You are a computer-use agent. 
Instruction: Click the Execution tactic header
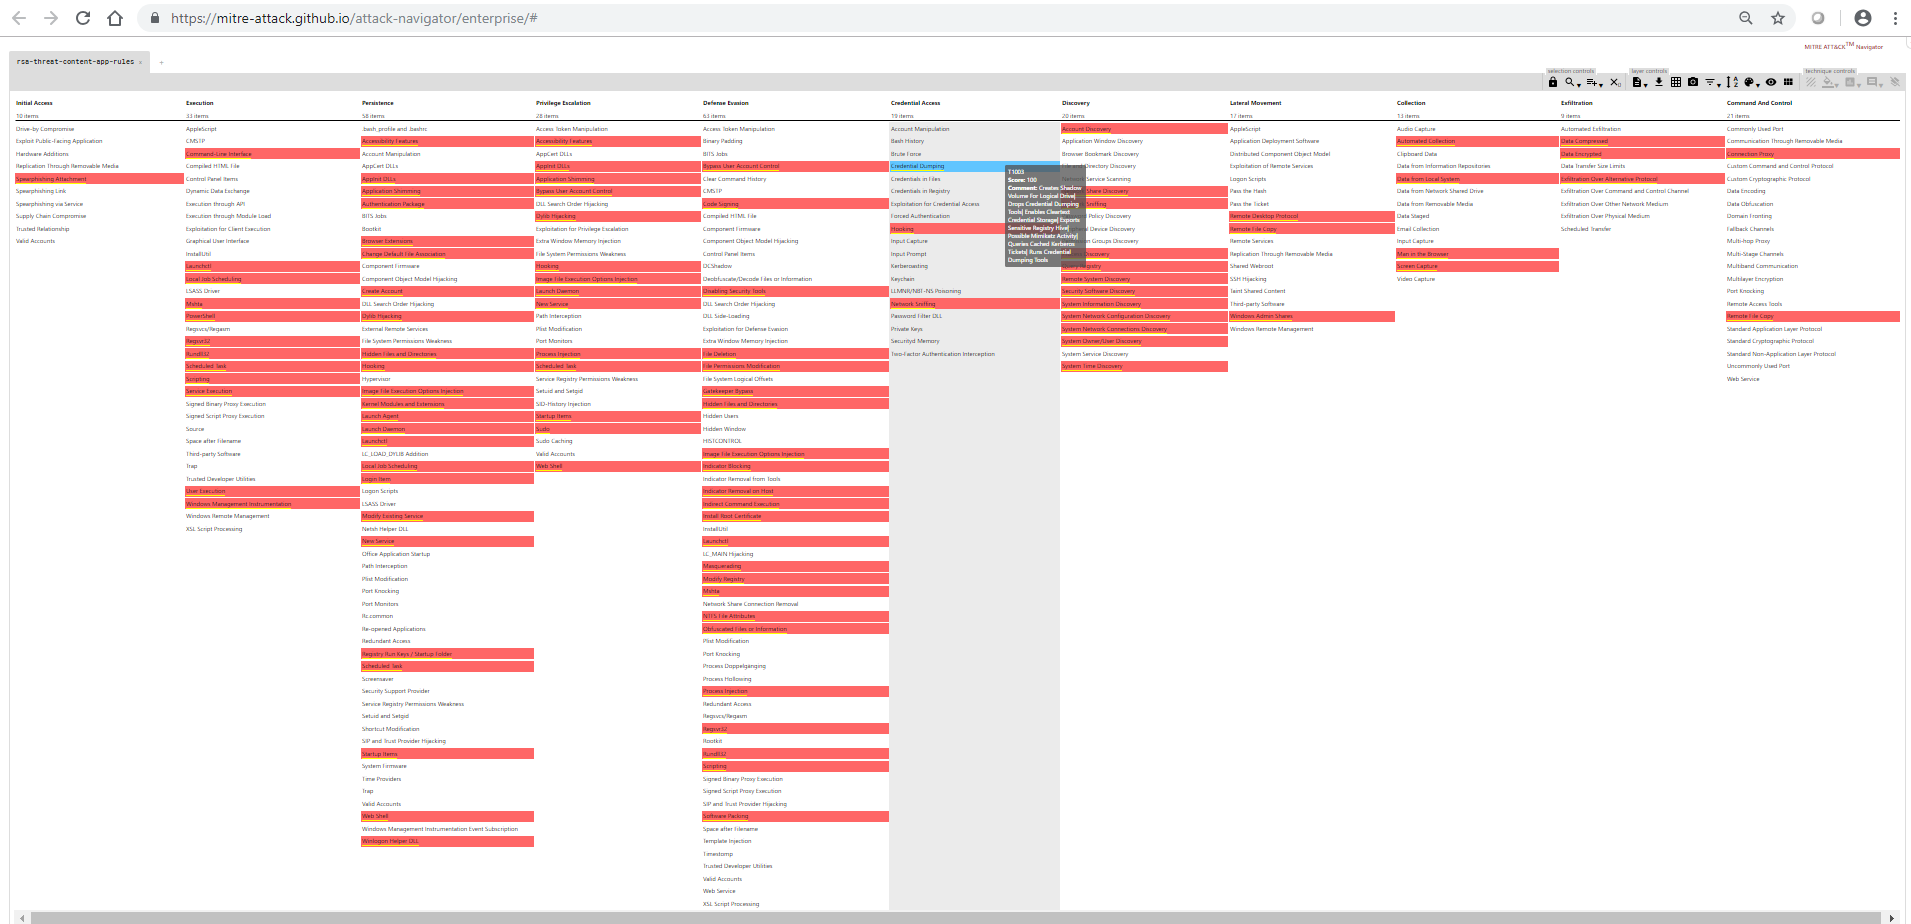199,103
